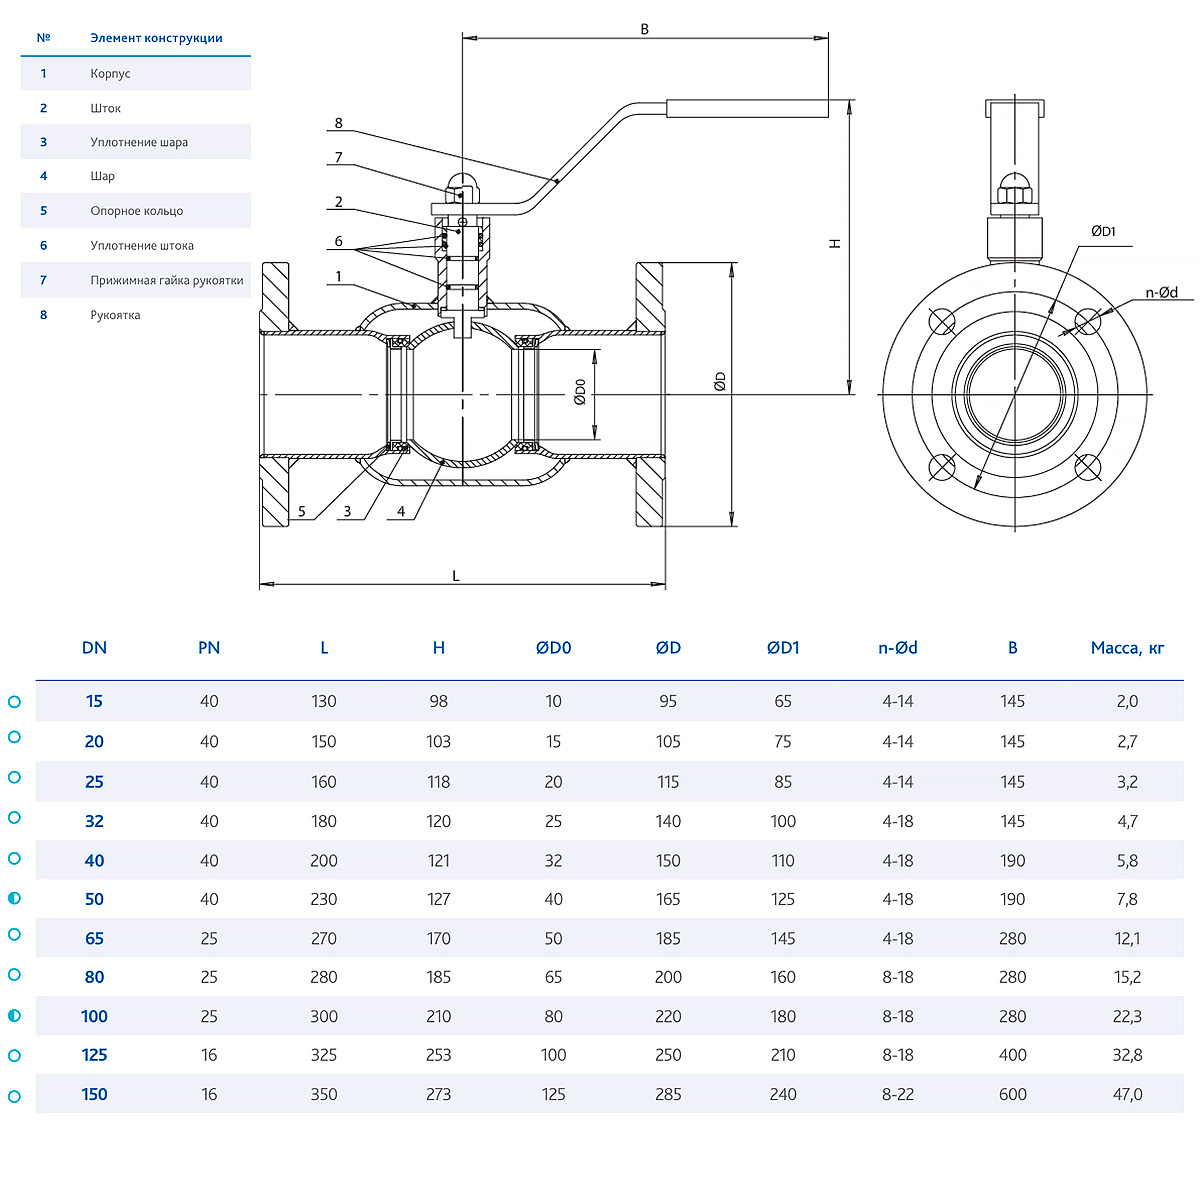Screen dimensions: 1200x1200
Task: Click the circle marker beside DN 15 row
Action: 14,702
